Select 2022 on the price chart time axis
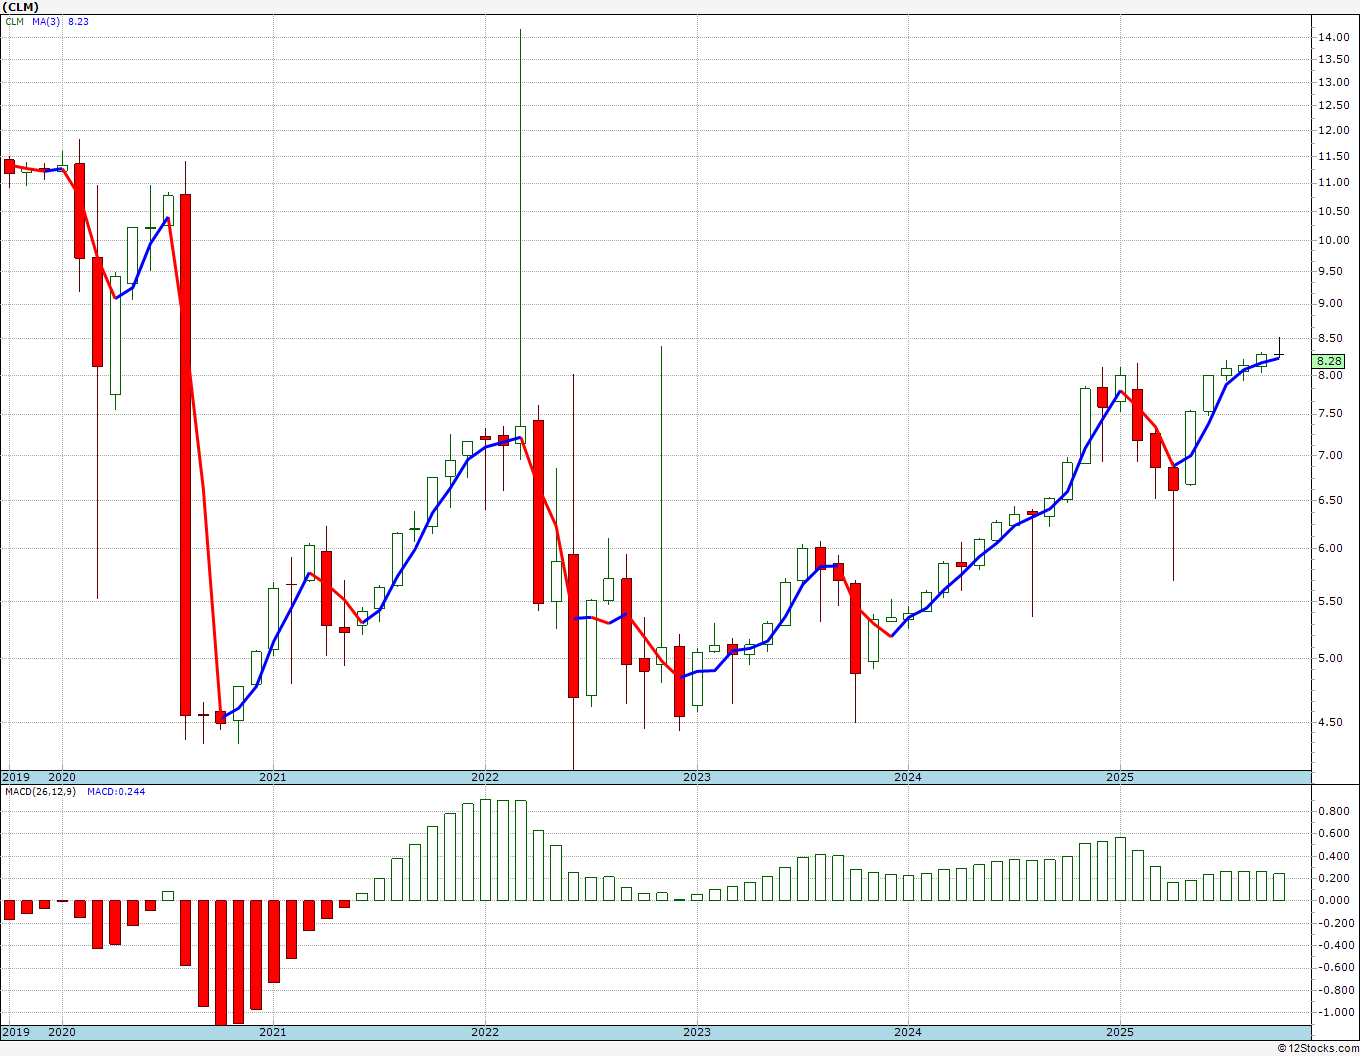Image resolution: width=1360 pixels, height=1056 pixels. 485,777
